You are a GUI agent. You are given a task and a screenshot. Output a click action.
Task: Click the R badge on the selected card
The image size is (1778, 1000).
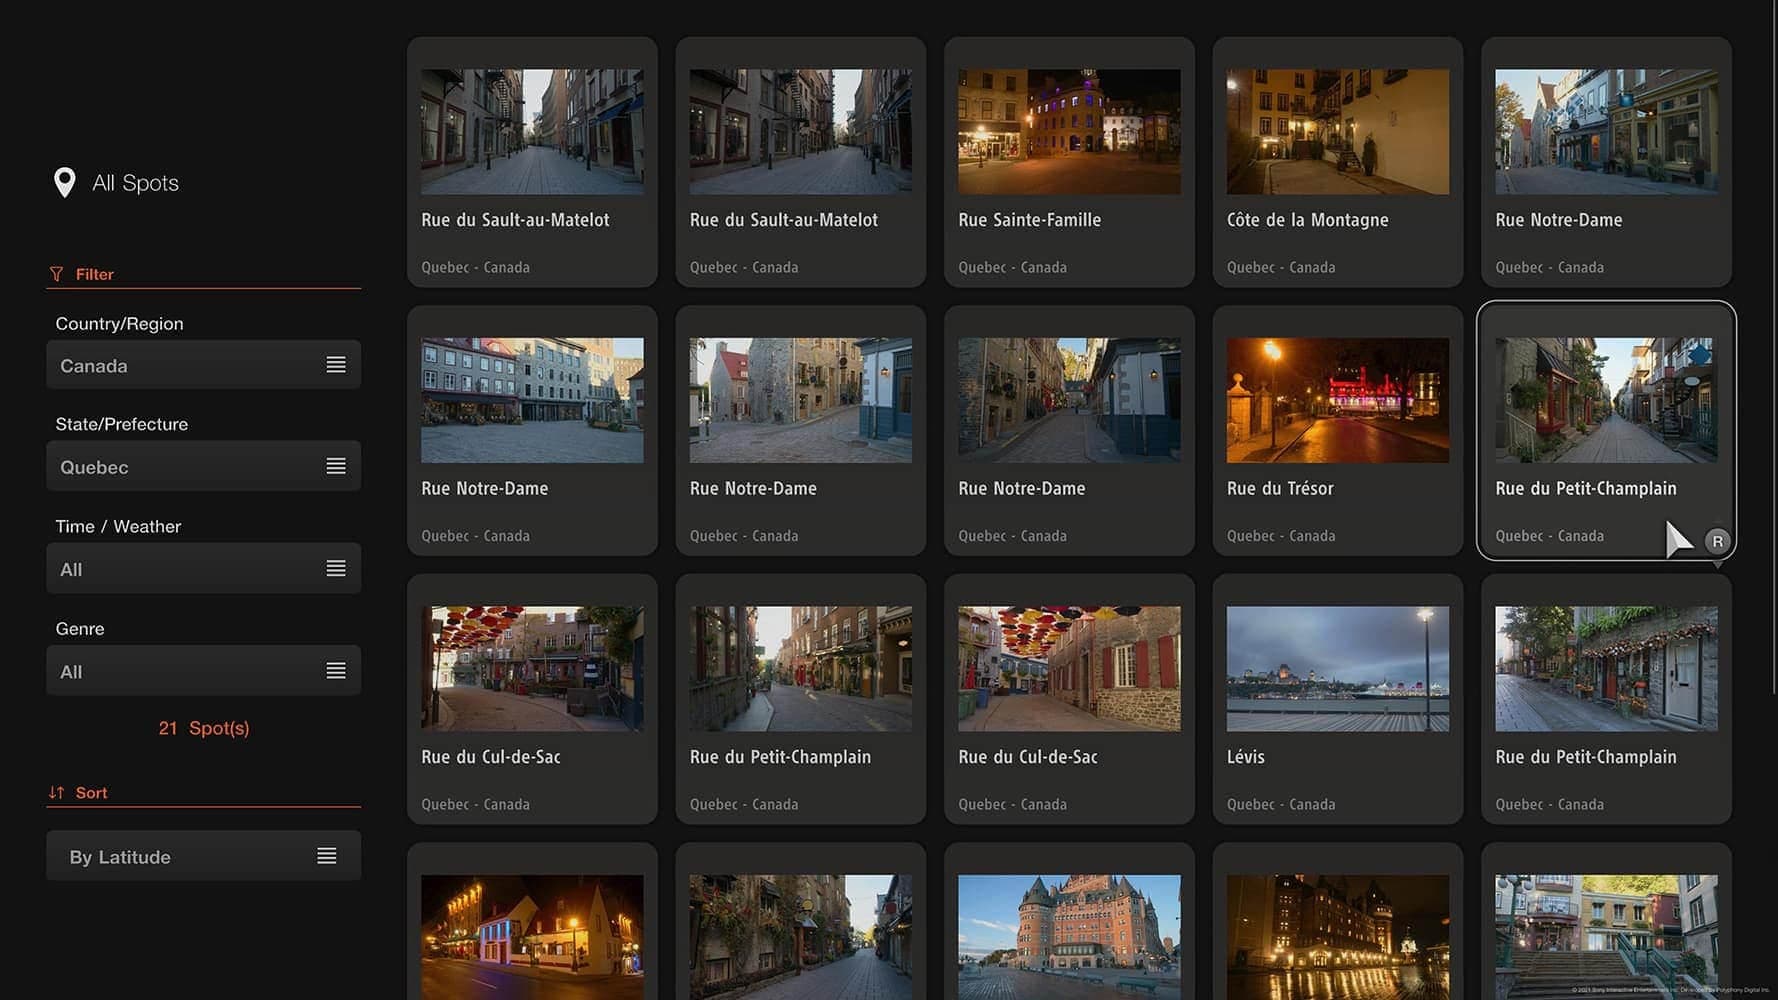tap(1717, 541)
